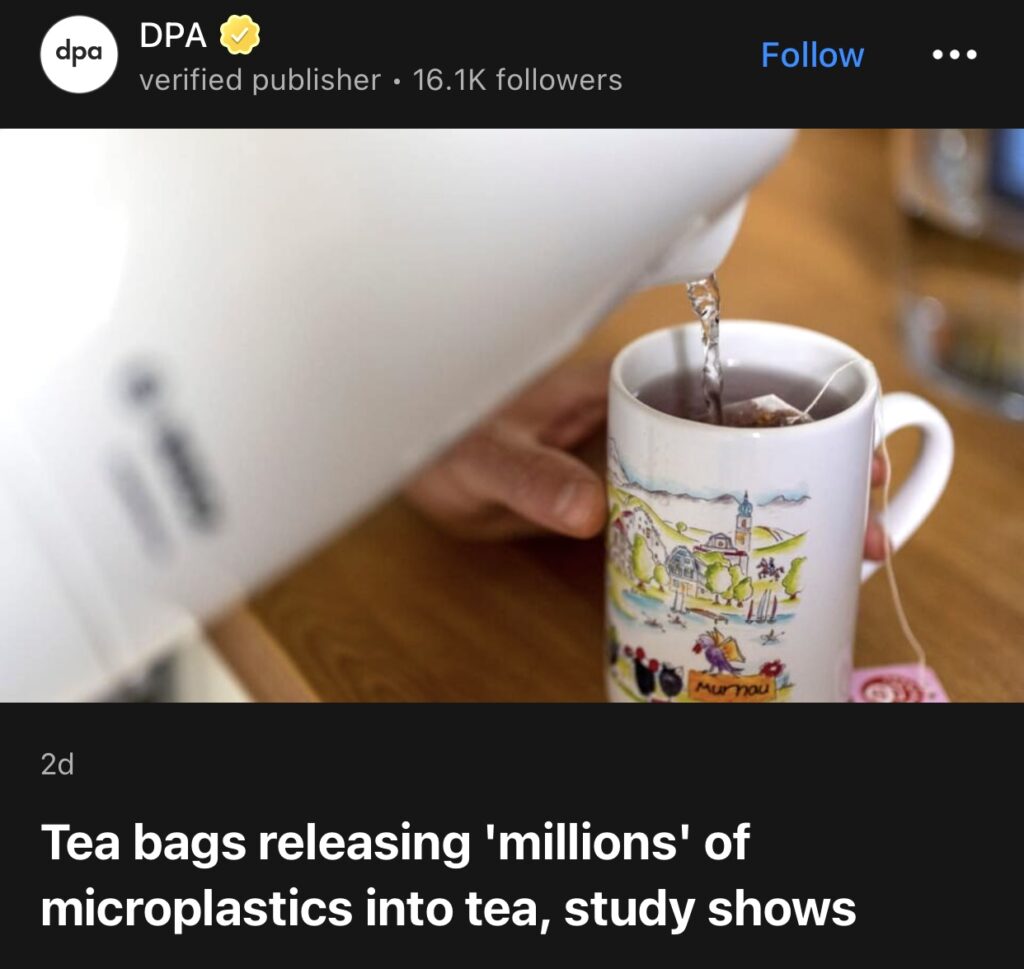Tap the illustrated Murnau mug in photo
Screen dimensions: 1024x969
click(x=741, y=516)
